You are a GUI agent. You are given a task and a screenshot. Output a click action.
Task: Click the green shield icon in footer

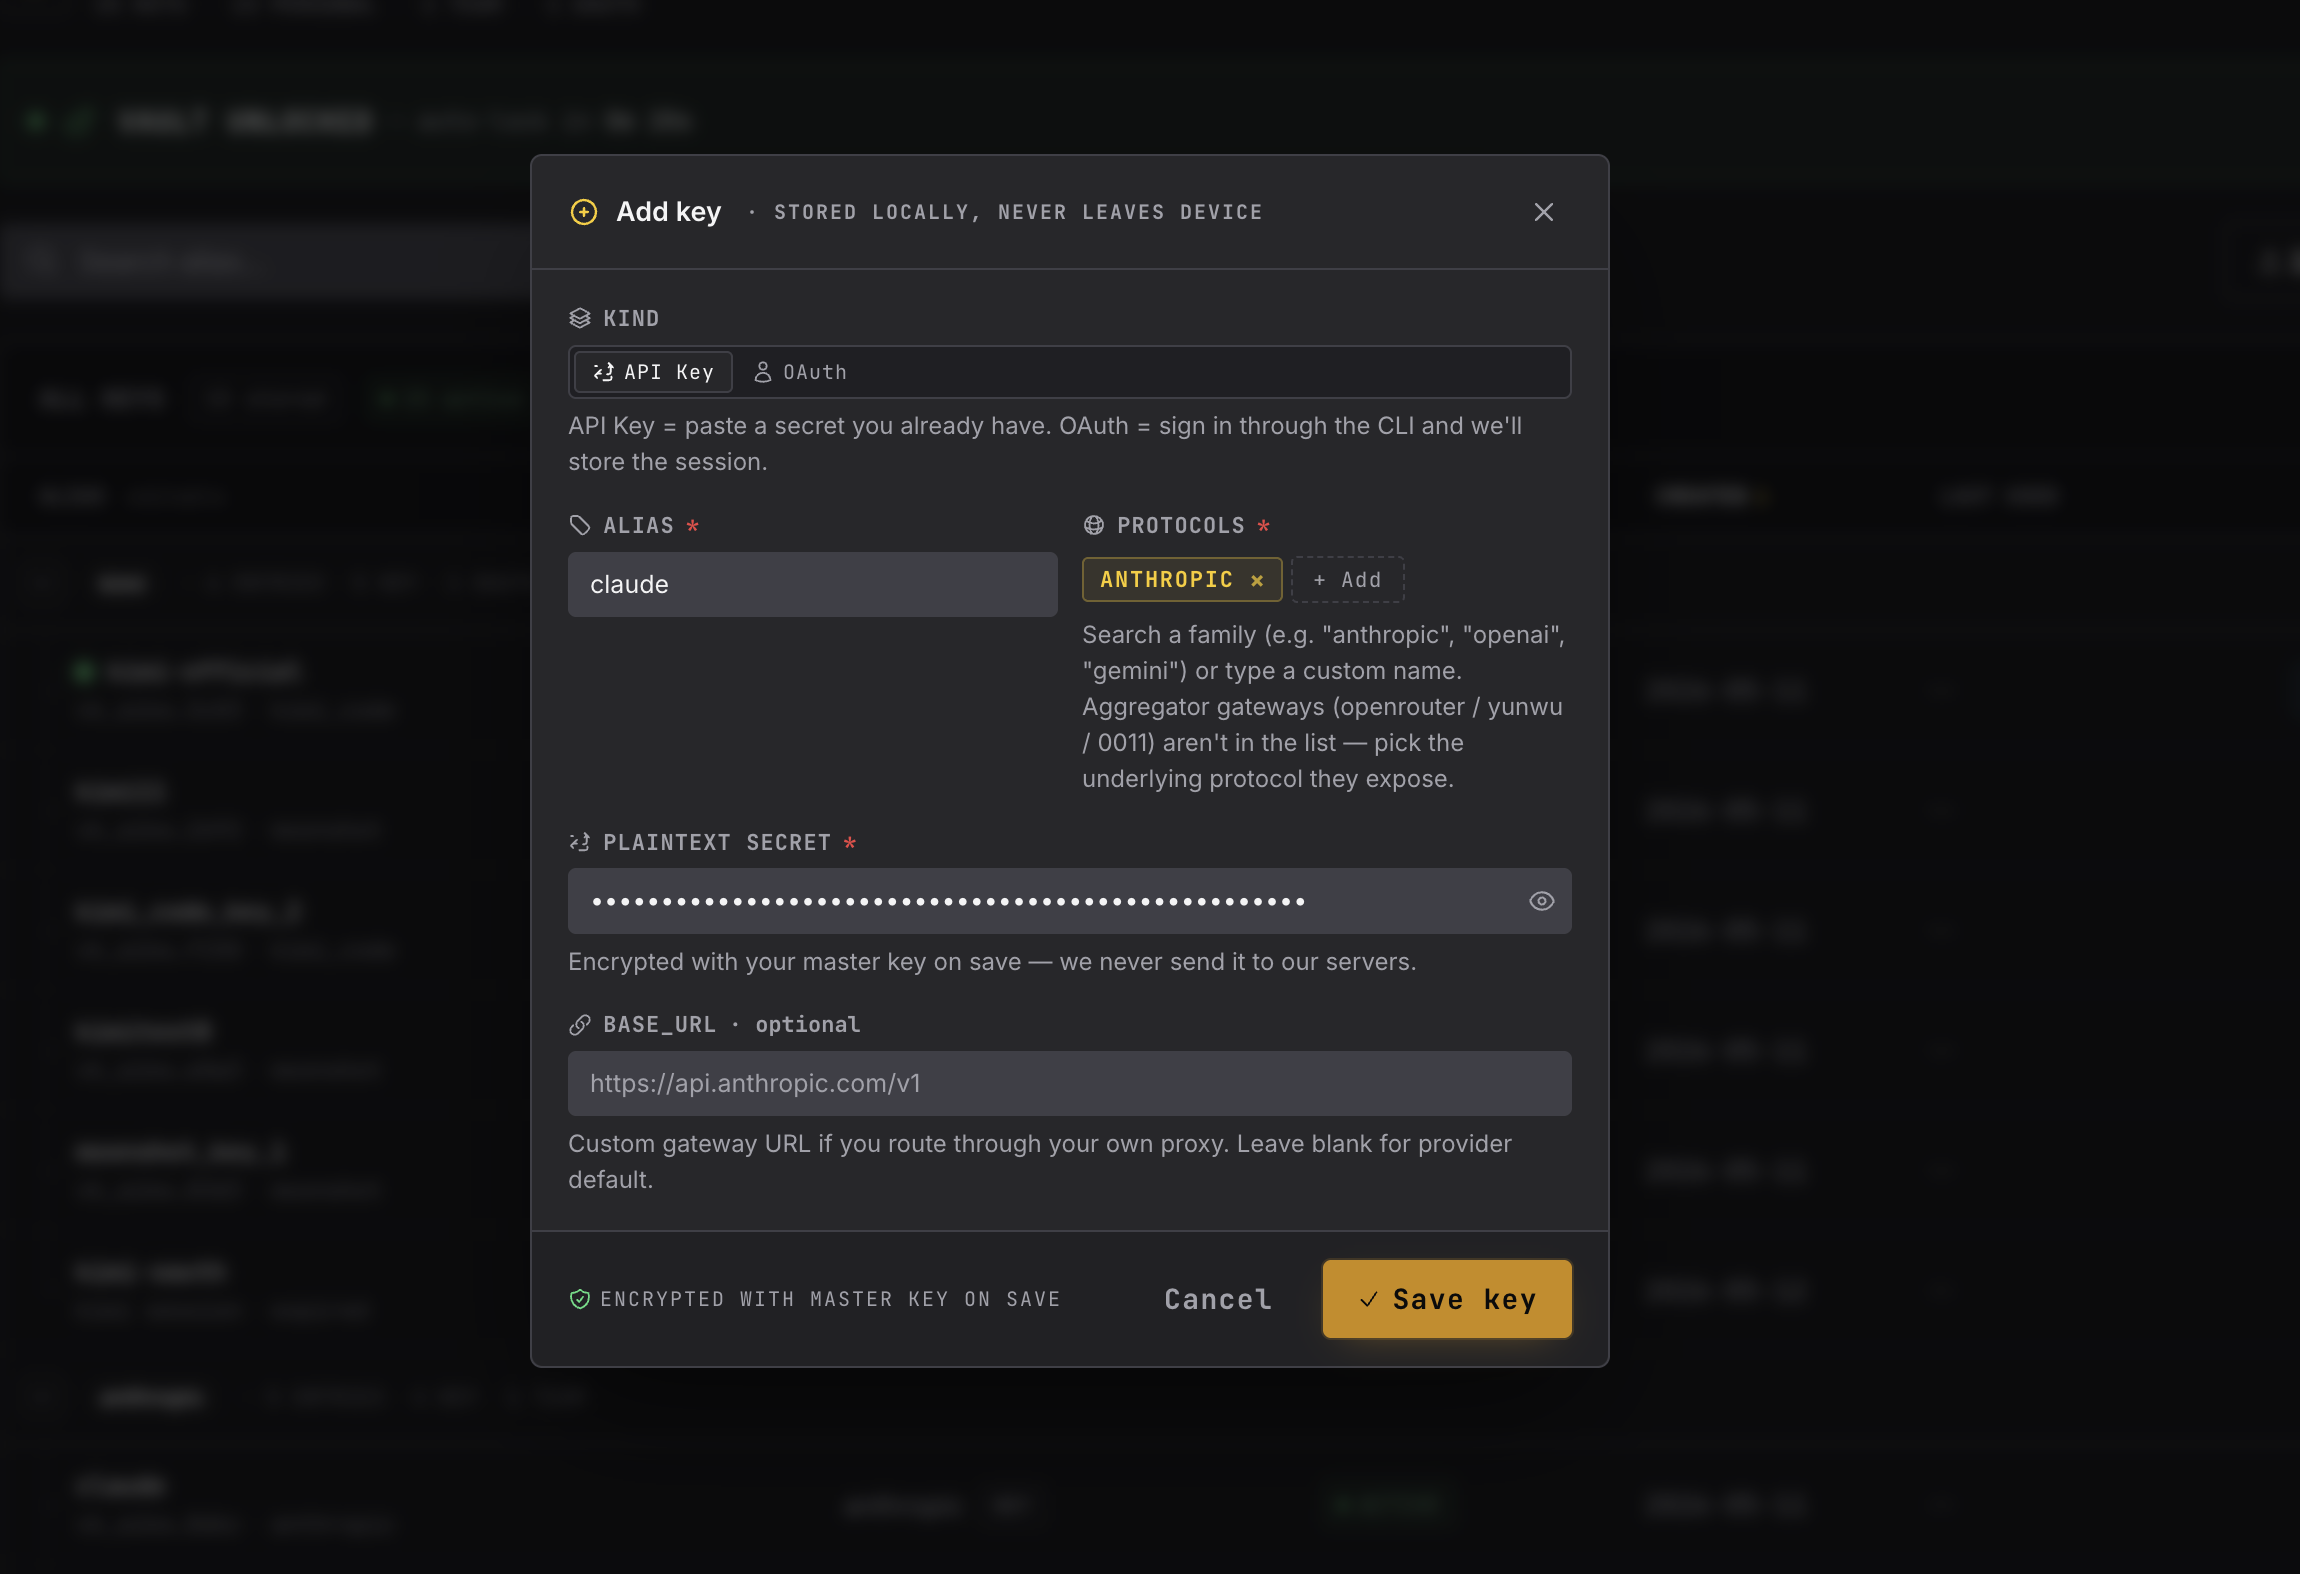pyautogui.click(x=580, y=1299)
